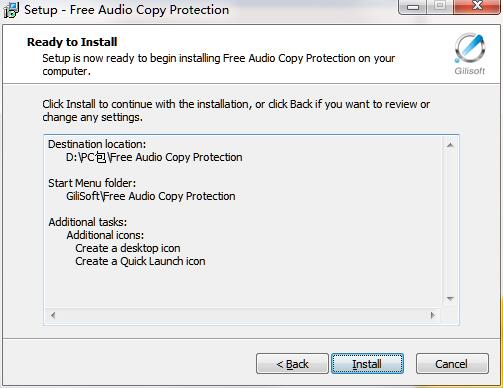This screenshot has height=388, width=503.
Task: Click the horizontal scroll left arrow
Action: [x=53, y=315]
